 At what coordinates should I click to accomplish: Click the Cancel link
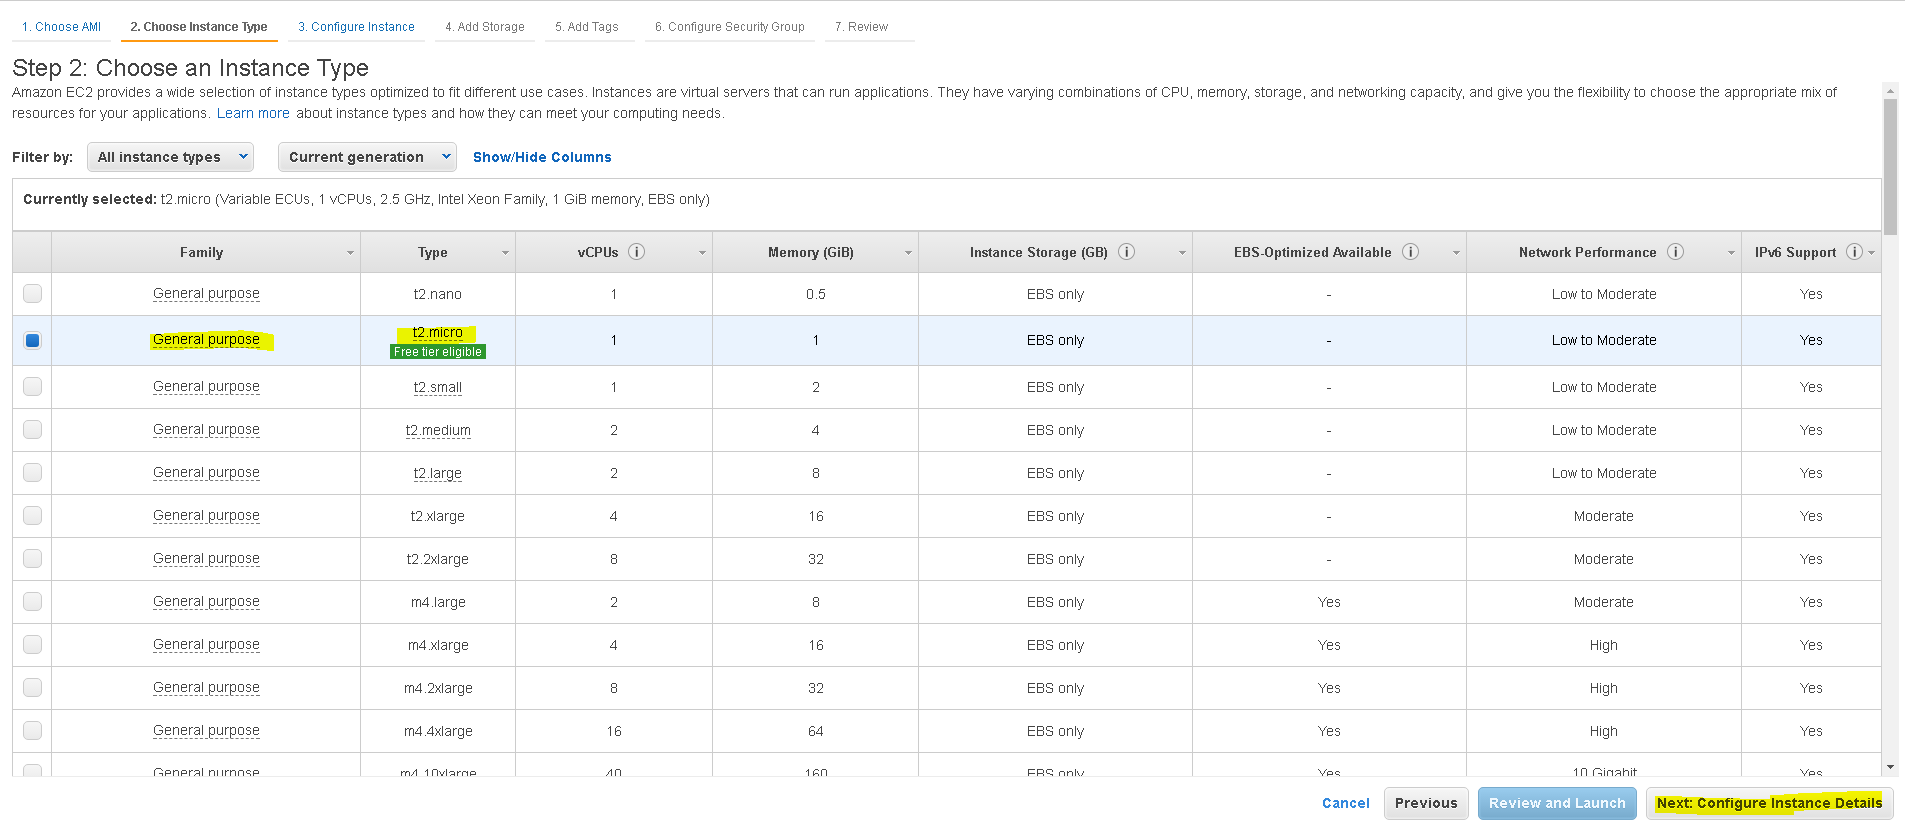tap(1346, 803)
